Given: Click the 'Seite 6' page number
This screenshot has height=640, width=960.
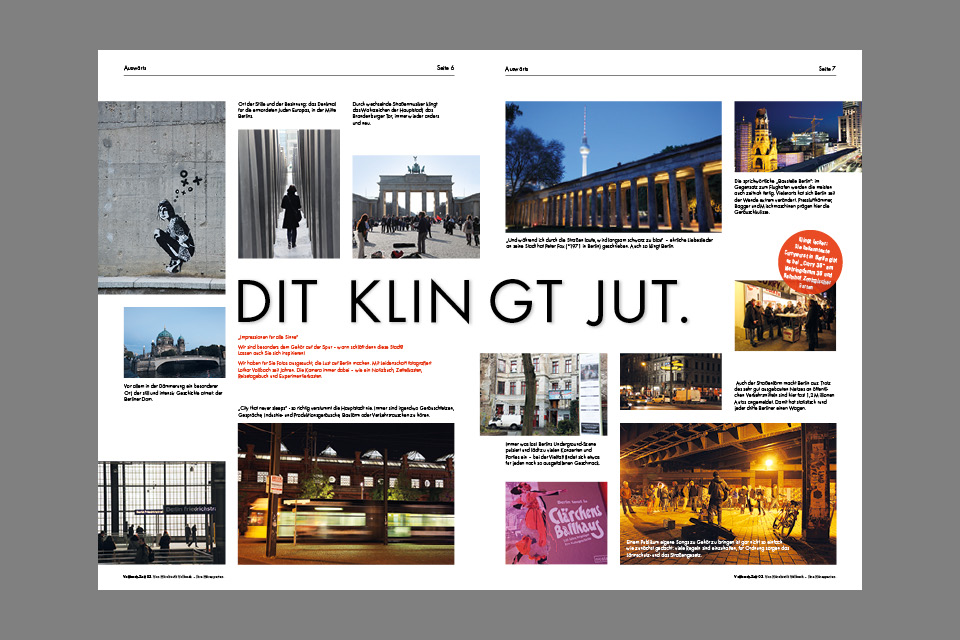Looking at the screenshot, I should tap(444, 68).
